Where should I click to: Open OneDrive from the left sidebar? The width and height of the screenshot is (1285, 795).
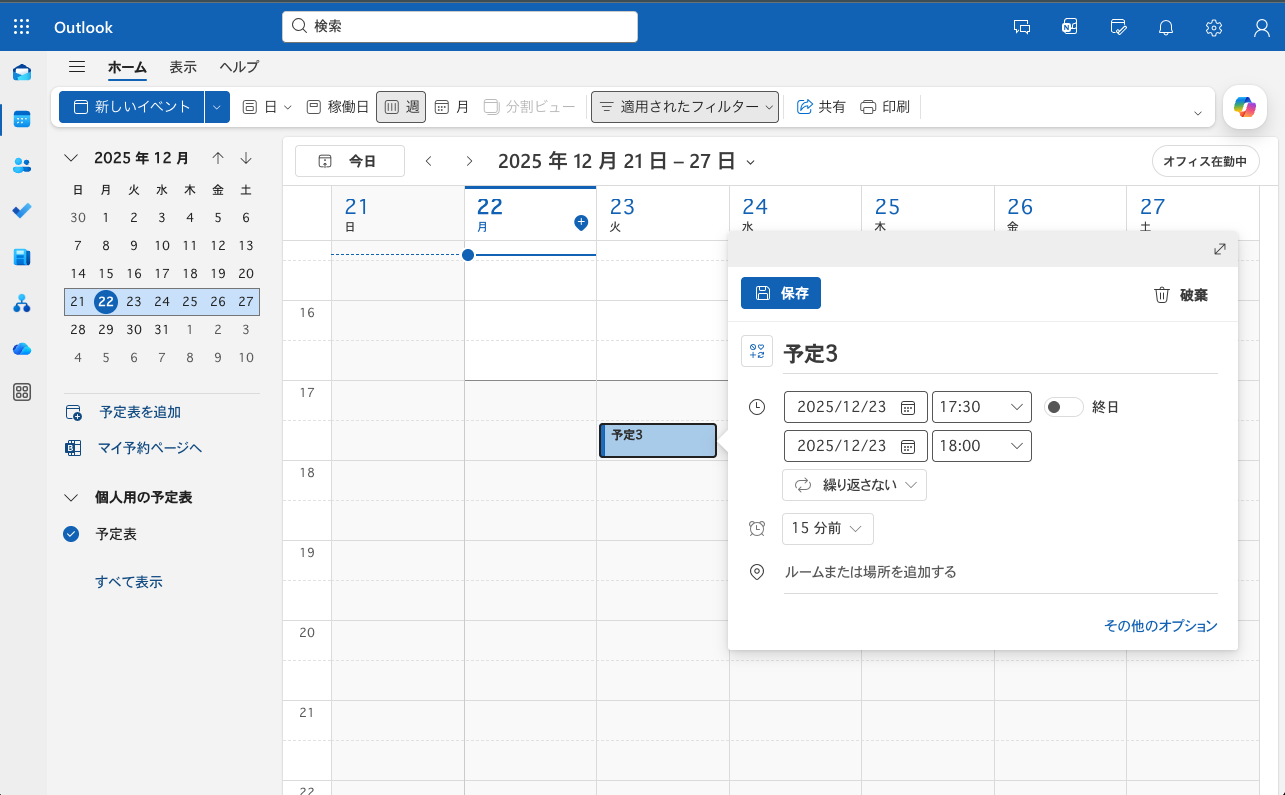point(22,349)
